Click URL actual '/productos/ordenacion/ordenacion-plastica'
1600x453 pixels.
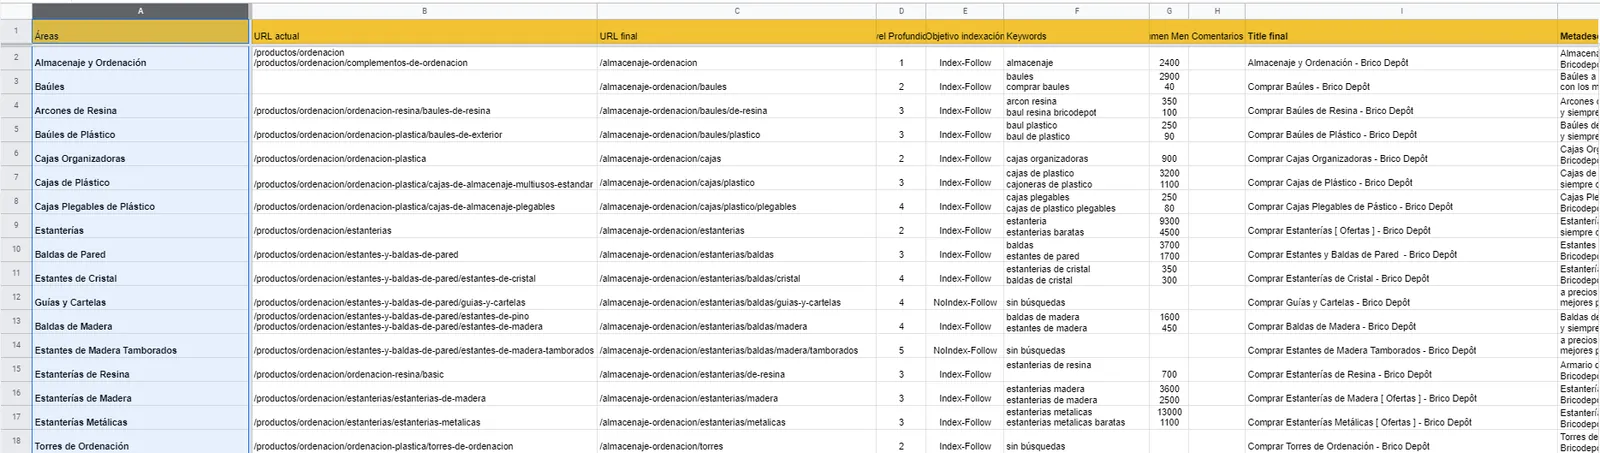(x=424, y=154)
